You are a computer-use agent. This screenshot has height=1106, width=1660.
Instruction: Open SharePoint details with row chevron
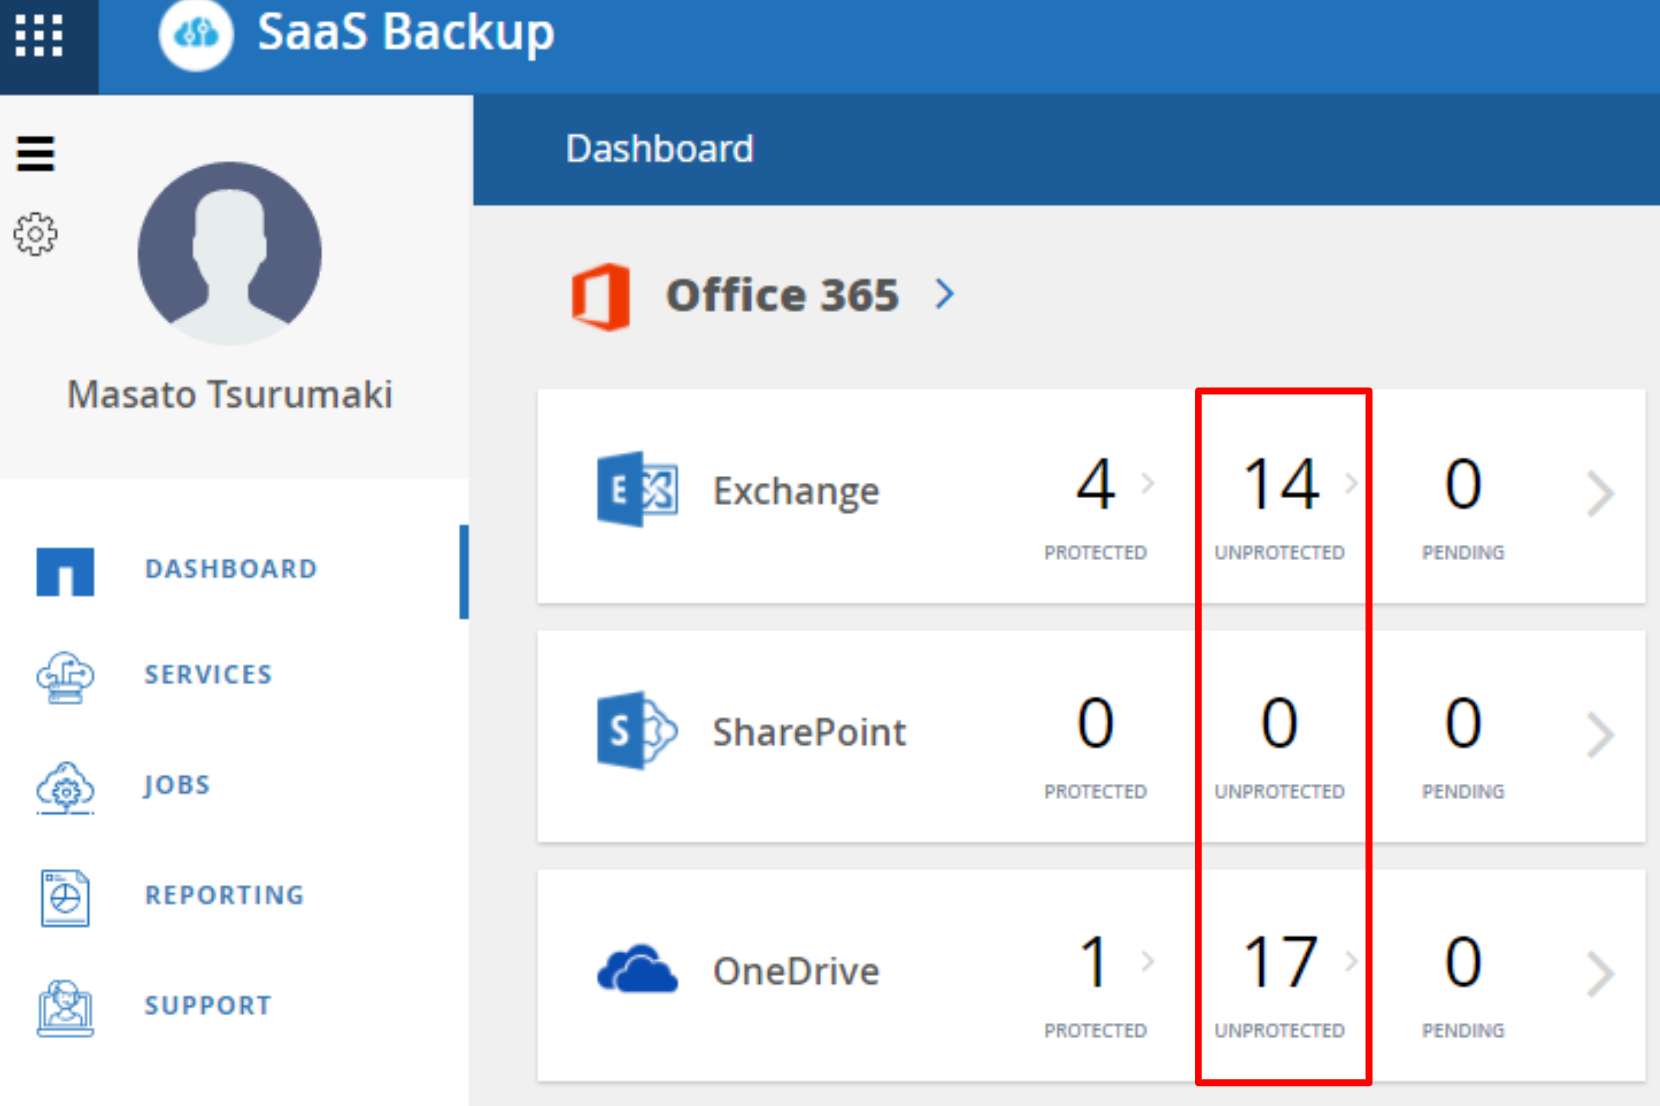1600,735
